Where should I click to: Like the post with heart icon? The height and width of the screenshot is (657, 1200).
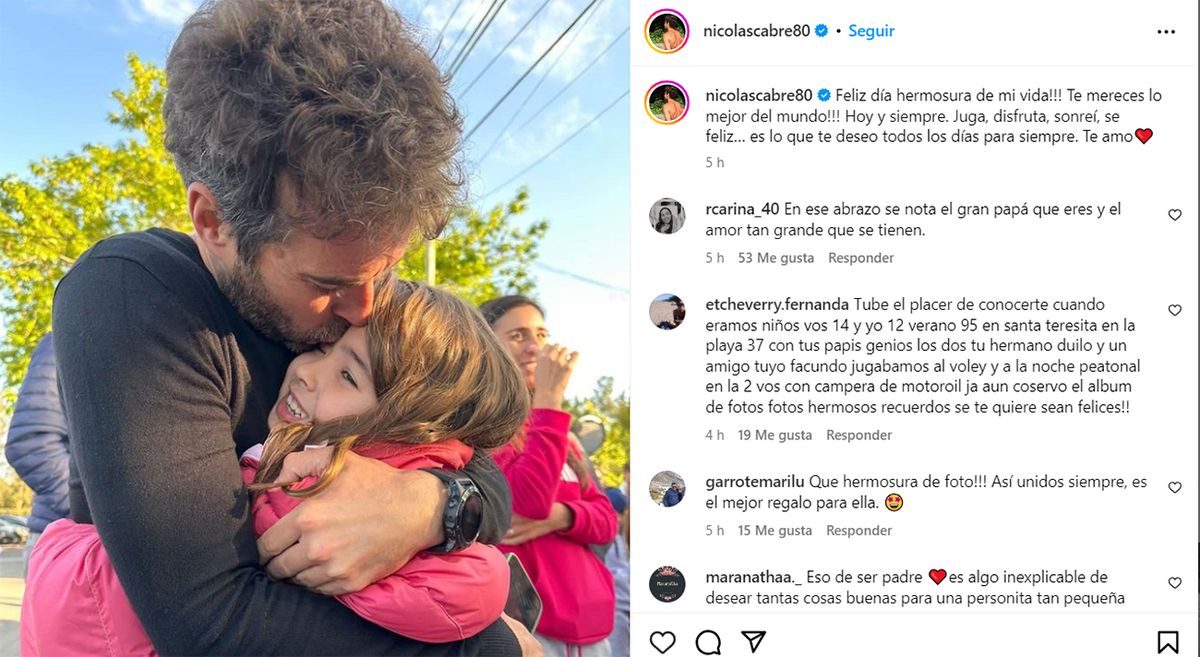tap(662, 641)
